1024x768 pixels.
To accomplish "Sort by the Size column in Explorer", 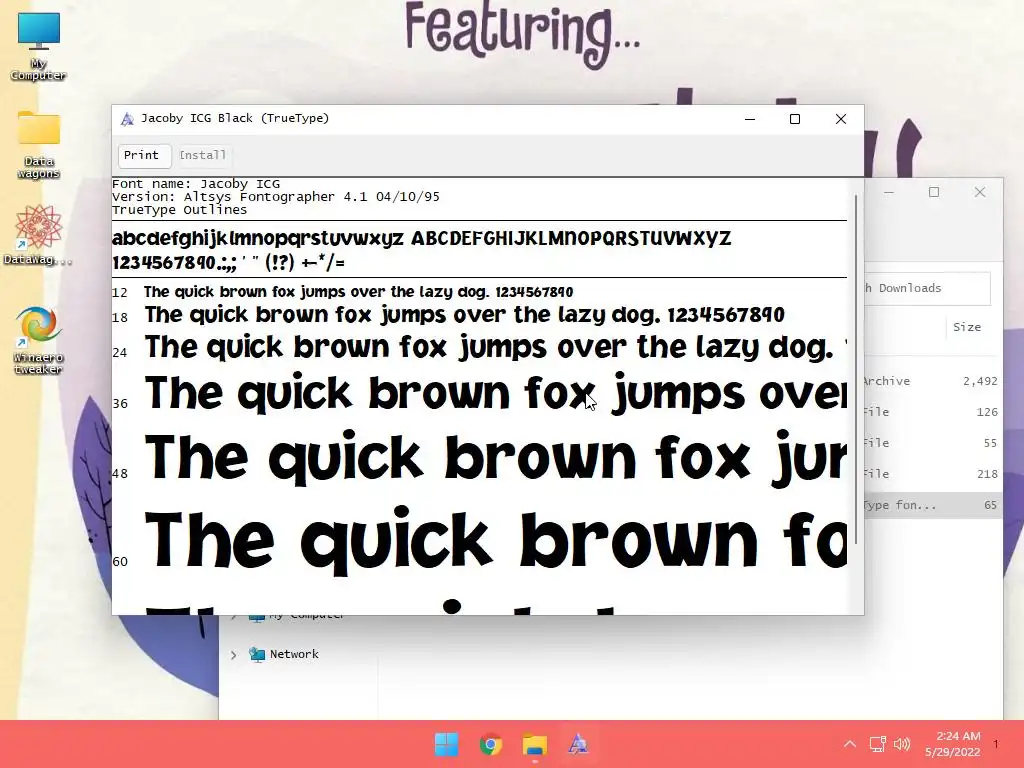I will (x=967, y=327).
